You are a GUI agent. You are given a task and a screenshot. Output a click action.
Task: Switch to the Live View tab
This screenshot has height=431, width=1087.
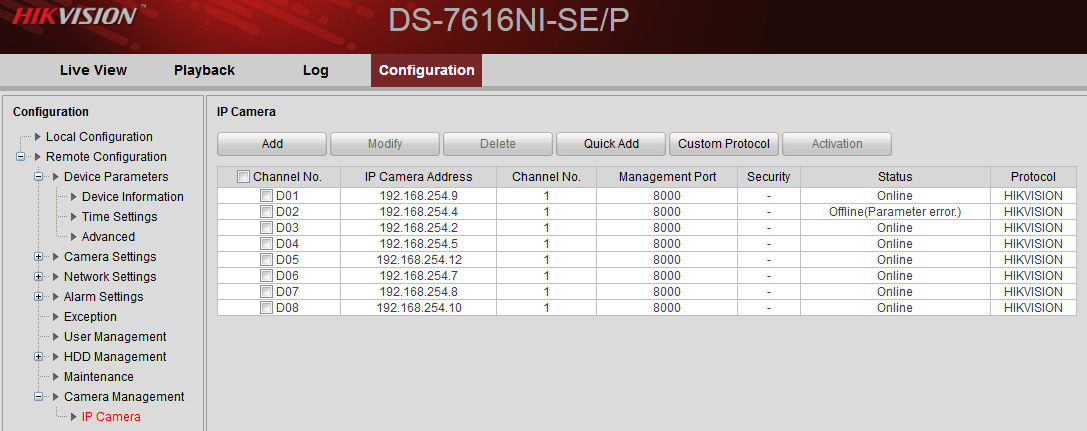click(93, 70)
